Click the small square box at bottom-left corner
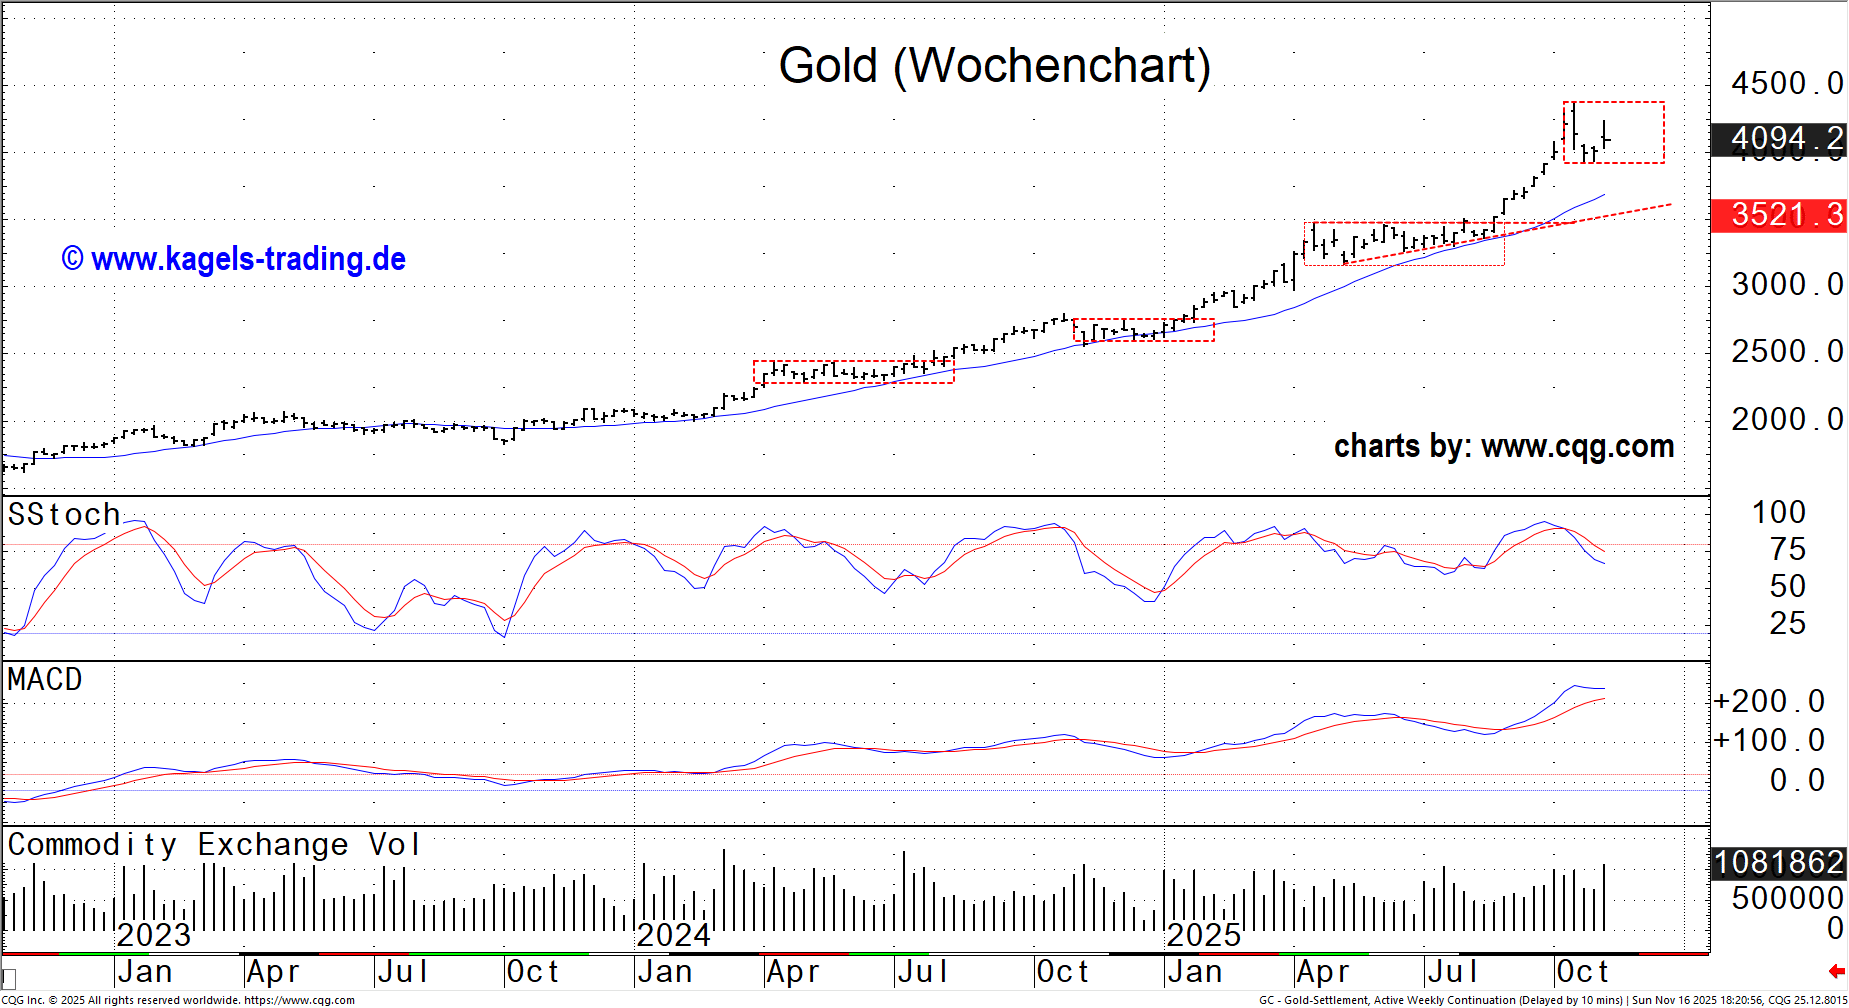The height and width of the screenshot is (1008, 1849). (9, 977)
